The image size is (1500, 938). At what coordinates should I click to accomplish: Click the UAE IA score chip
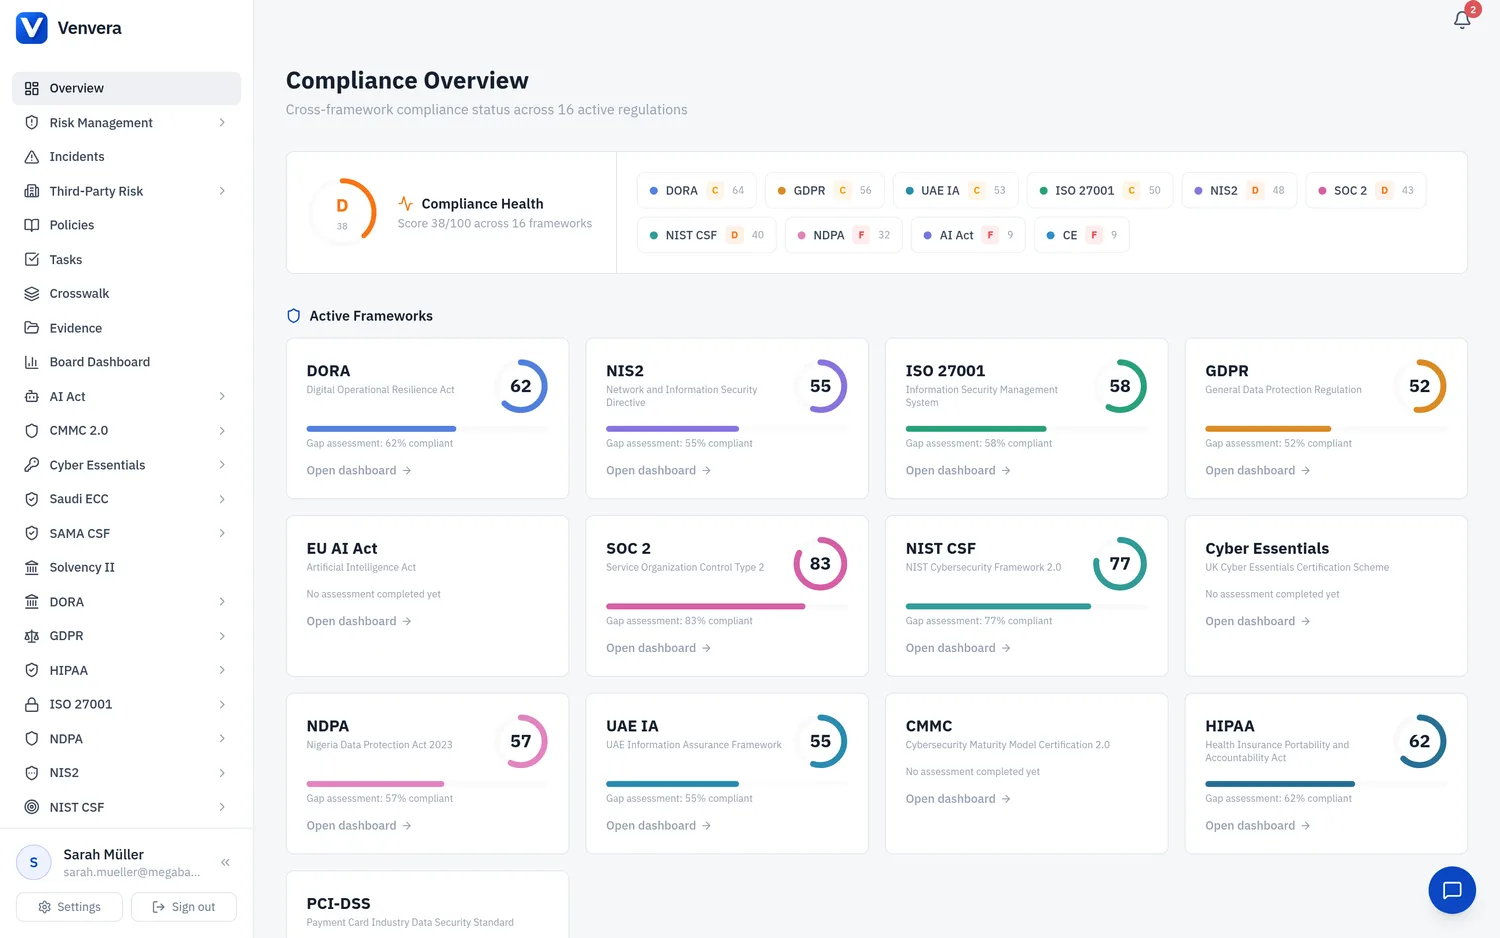tap(956, 191)
